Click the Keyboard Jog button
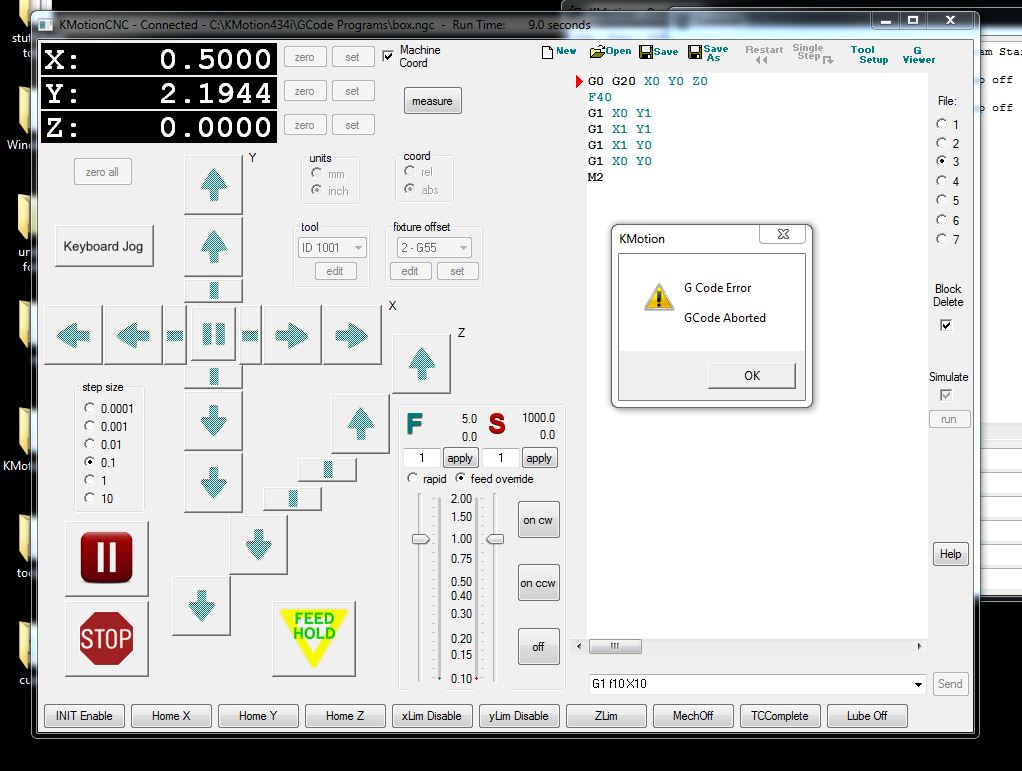Image resolution: width=1022 pixels, height=771 pixels. [104, 246]
